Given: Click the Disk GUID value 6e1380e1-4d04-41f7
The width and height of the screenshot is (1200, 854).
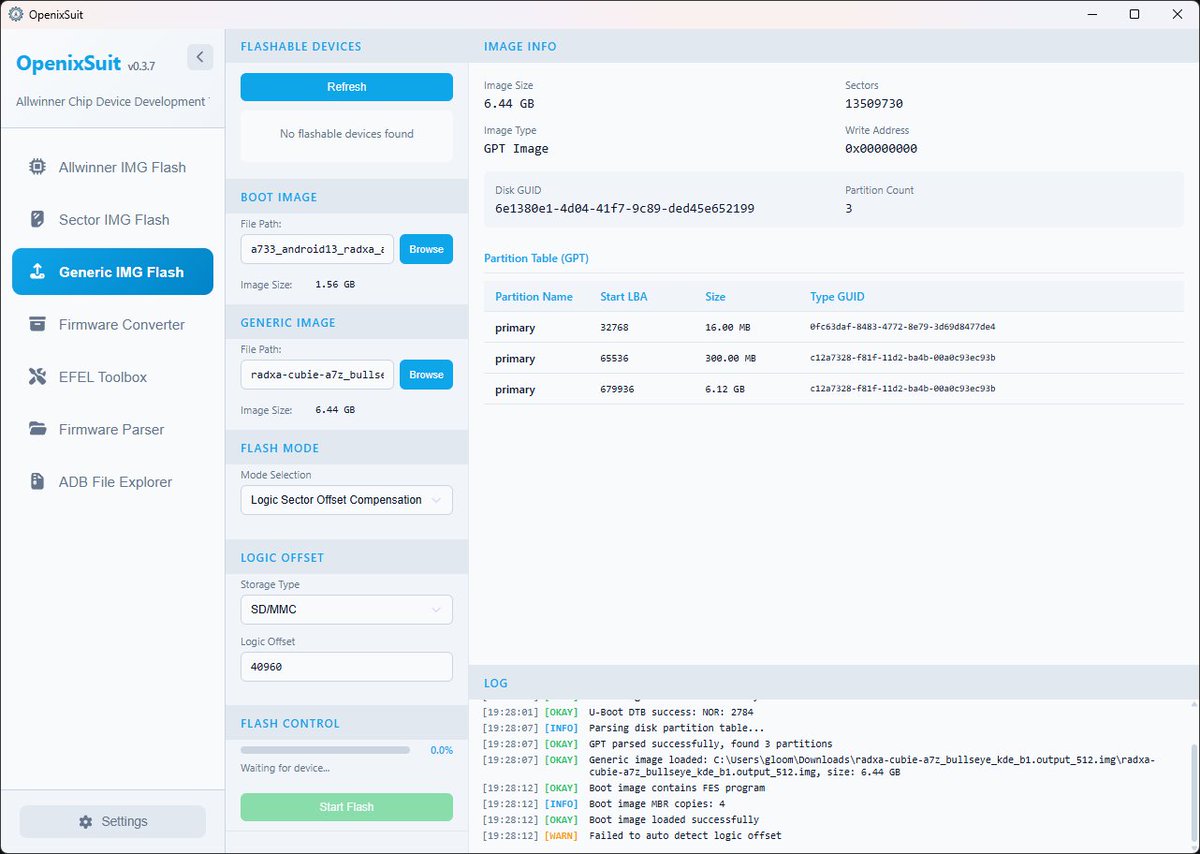Looking at the screenshot, I should point(624,209).
